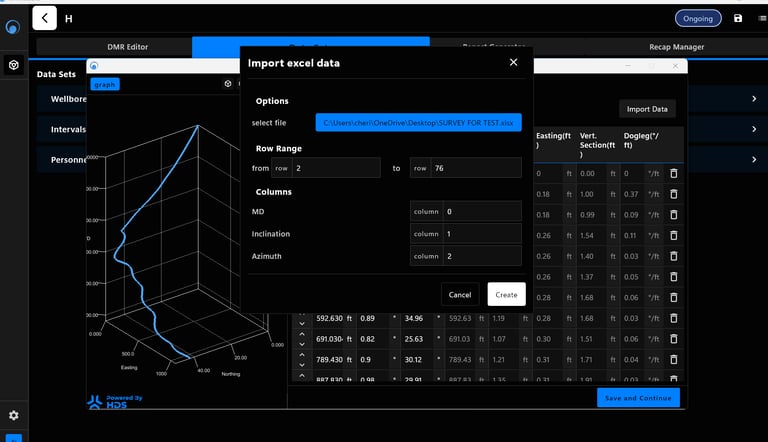
Task: Delete the 789.430 ft survey row
Action: coord(674,360)
